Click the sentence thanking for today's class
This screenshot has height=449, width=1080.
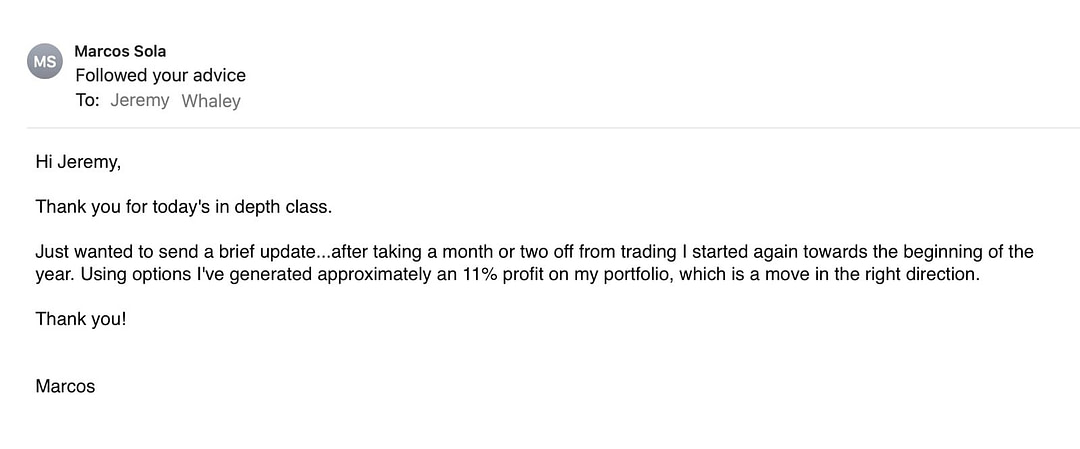[183, 207]
